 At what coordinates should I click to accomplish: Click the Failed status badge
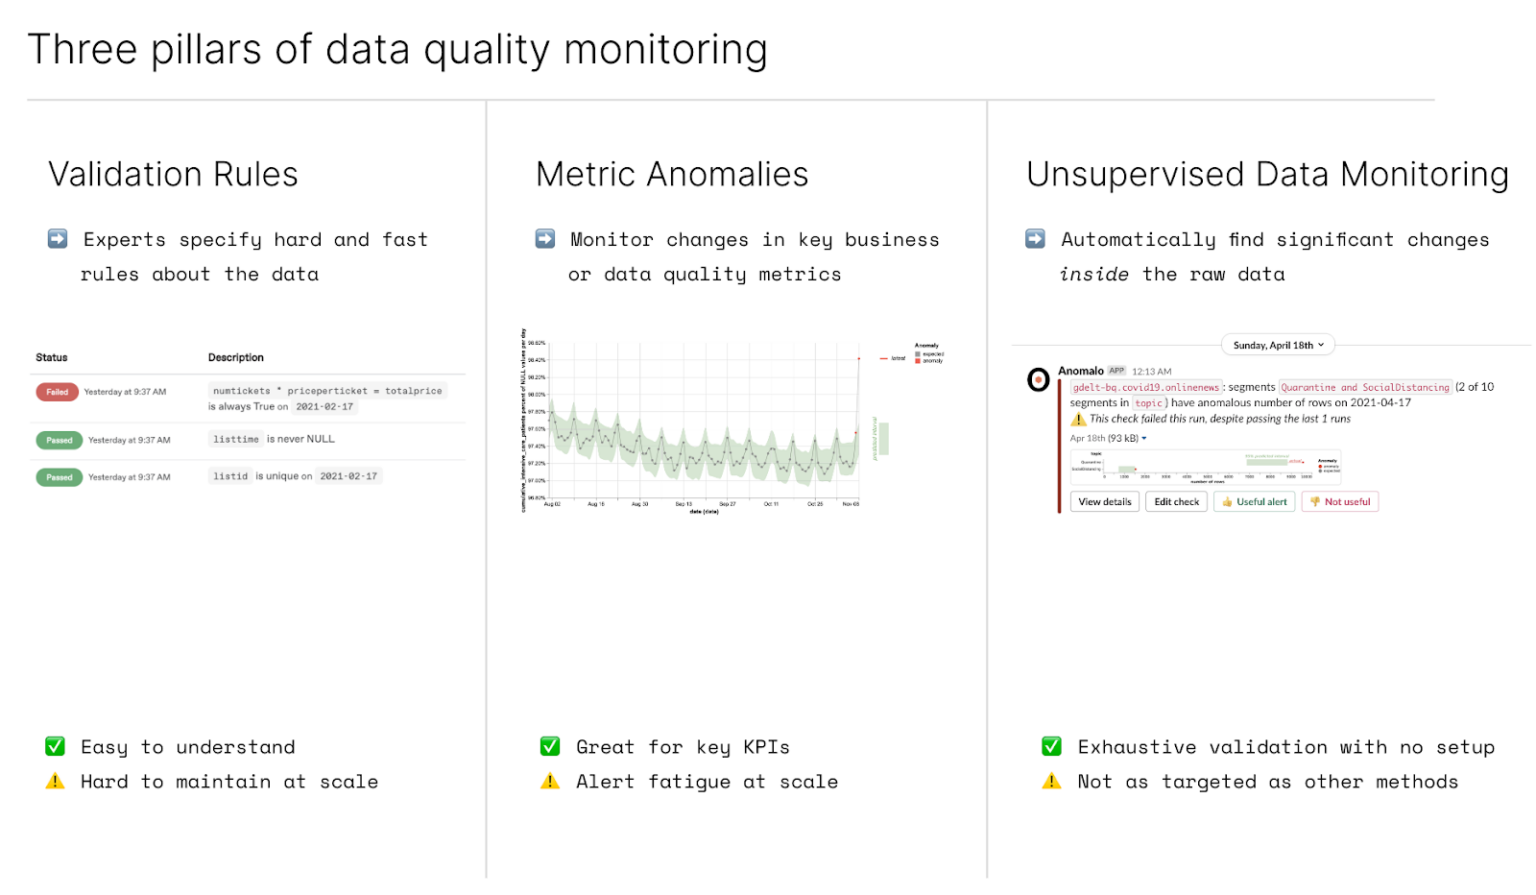point(57,391)
